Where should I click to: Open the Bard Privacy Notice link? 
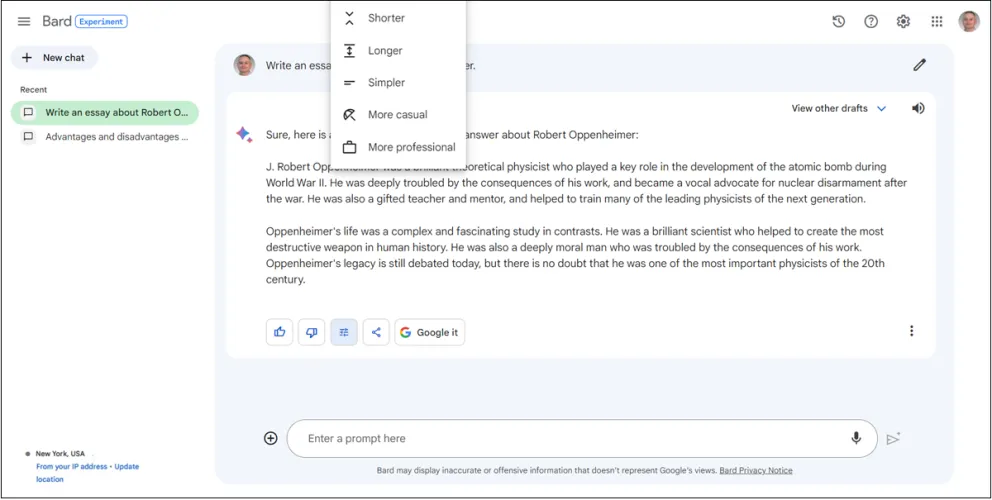point(756,470)
